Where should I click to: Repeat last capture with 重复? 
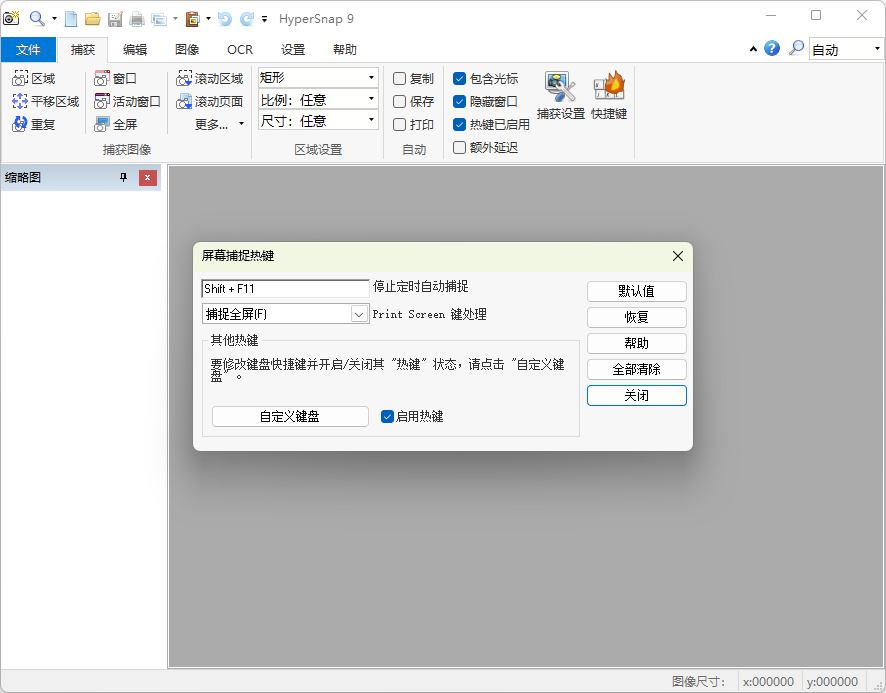[x=33, y=124]
